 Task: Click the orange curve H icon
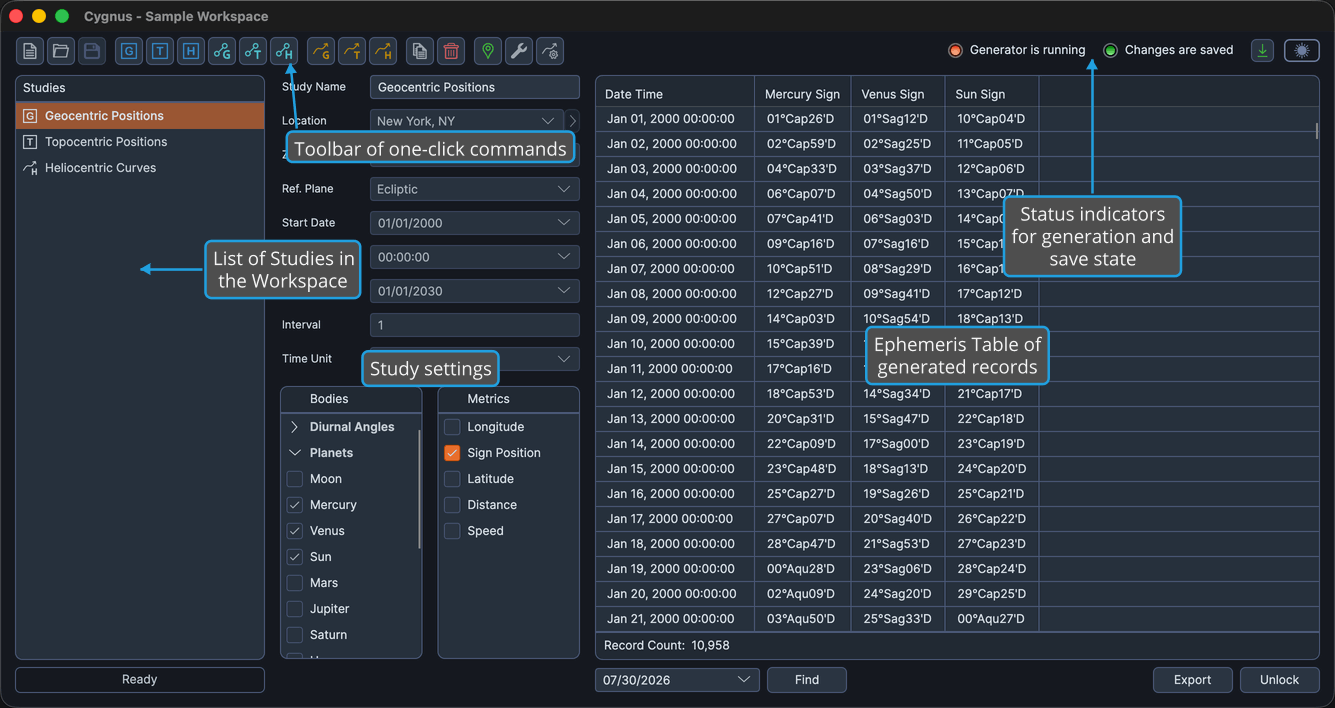(x=383, y=51)
